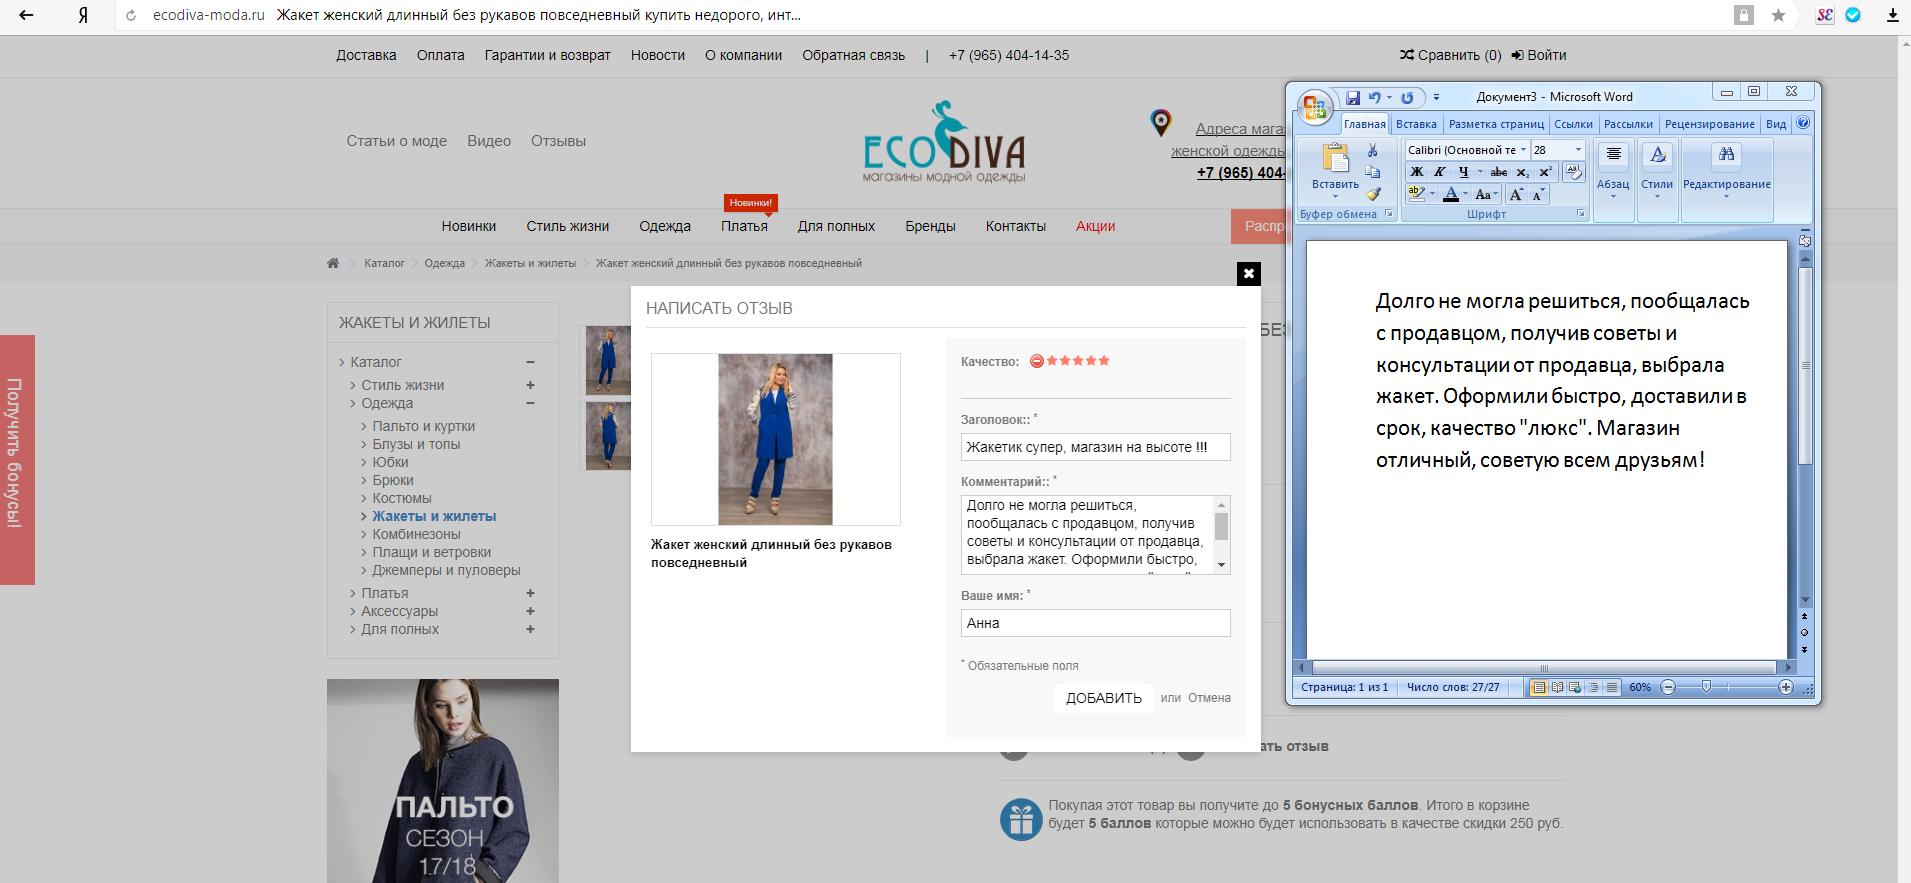Set rating to fifth star
Screen dimensions: 1911x883
(x=1104, y=361)
